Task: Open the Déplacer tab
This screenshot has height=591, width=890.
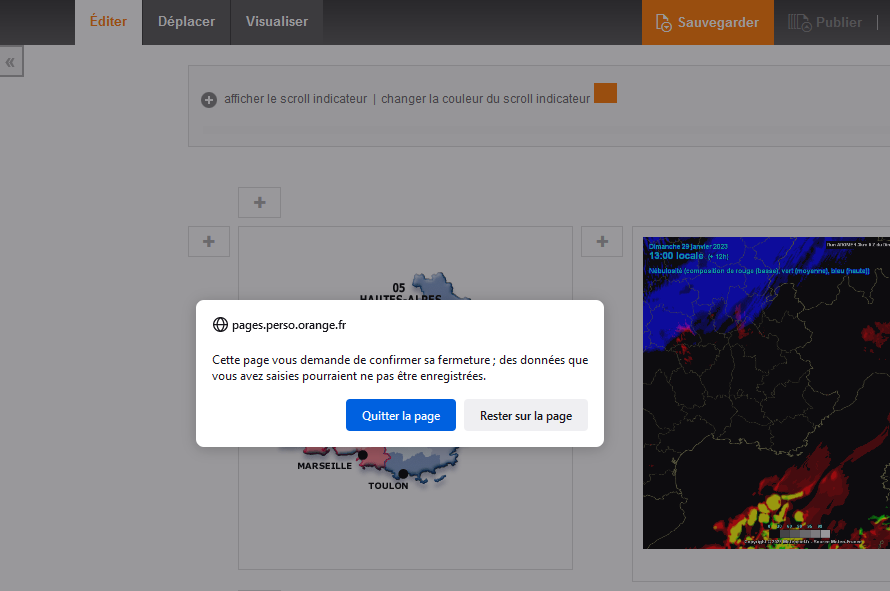Action: [x=186, y=22]
